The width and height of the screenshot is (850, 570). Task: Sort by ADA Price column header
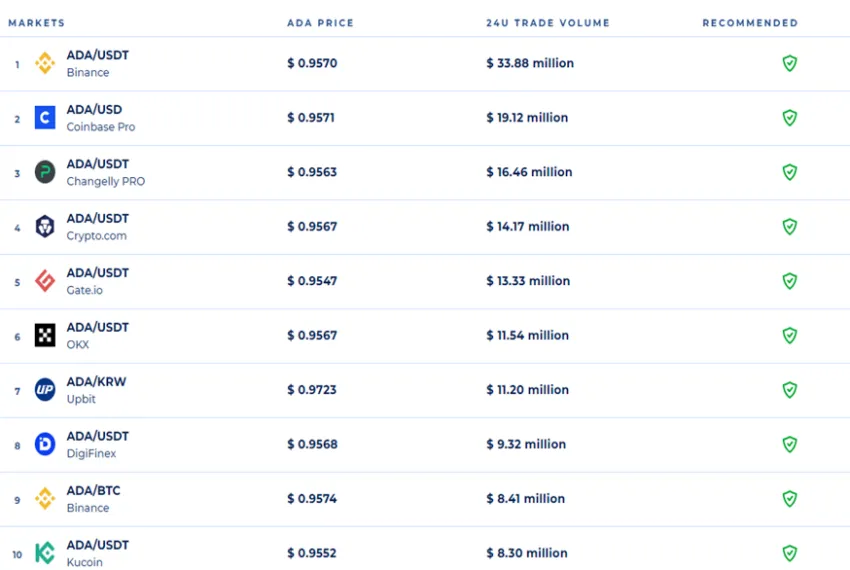point(320,23)
